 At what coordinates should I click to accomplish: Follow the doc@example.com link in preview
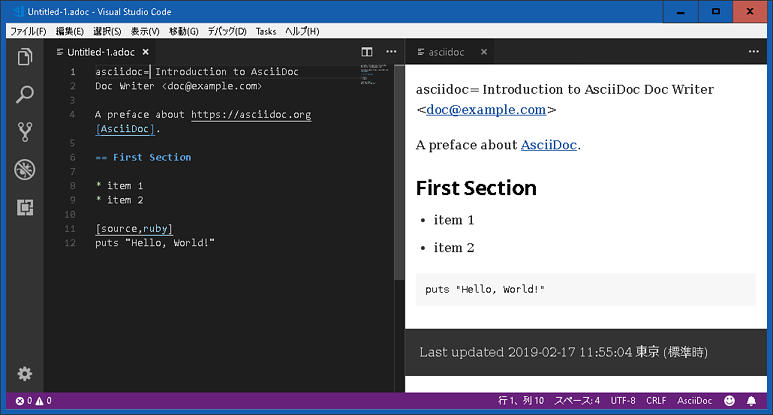pos(486,109)
